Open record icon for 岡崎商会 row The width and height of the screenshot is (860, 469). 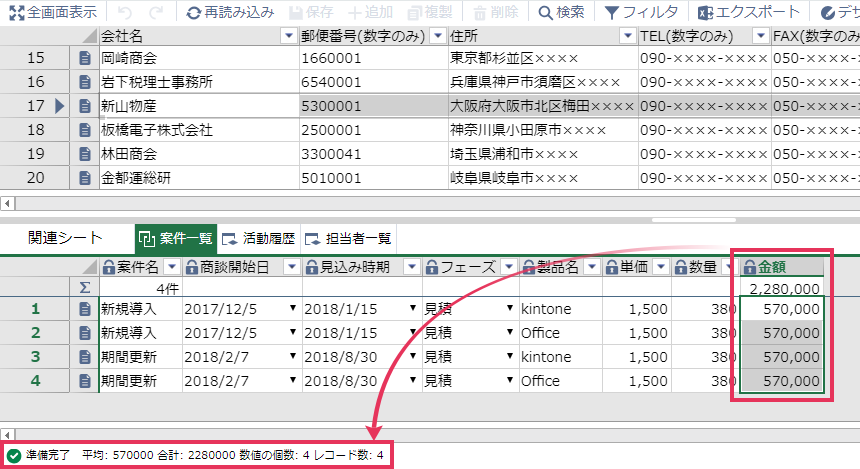click(85, 58)
